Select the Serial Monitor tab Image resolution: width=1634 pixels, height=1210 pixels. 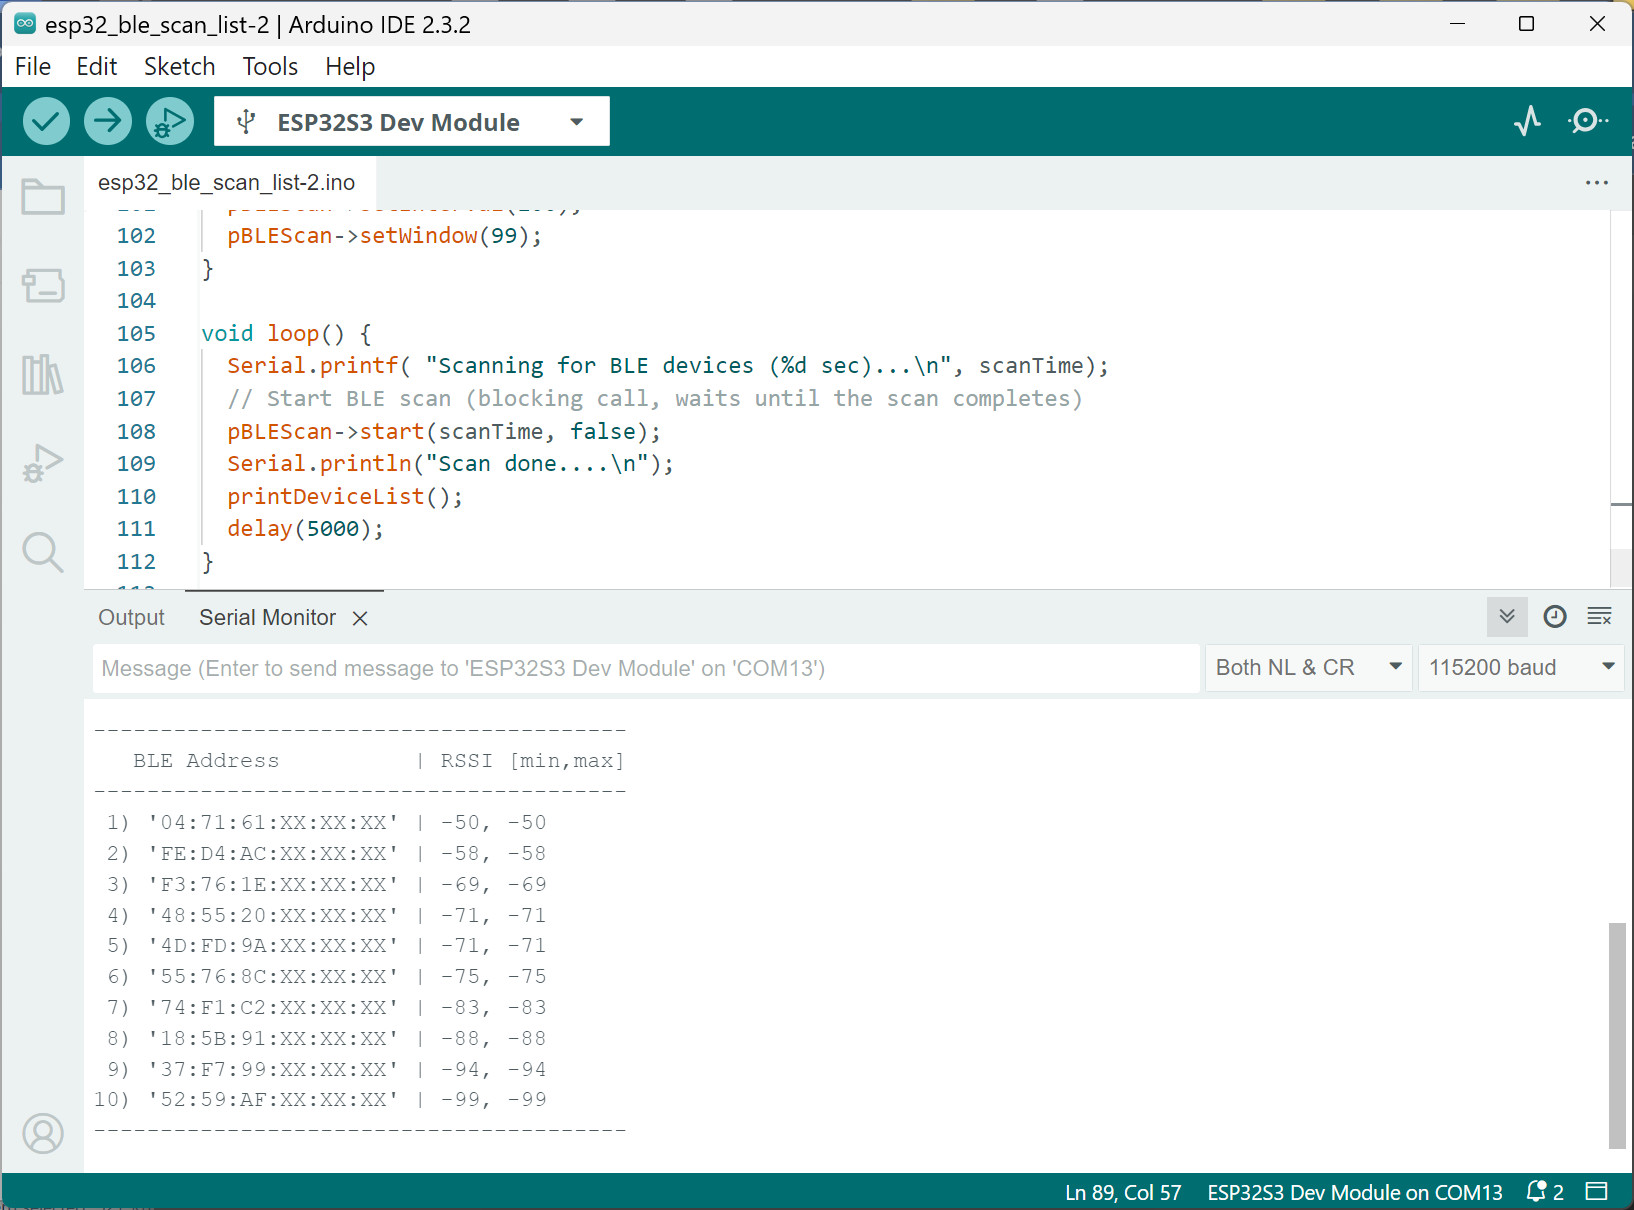click(267, 618)
